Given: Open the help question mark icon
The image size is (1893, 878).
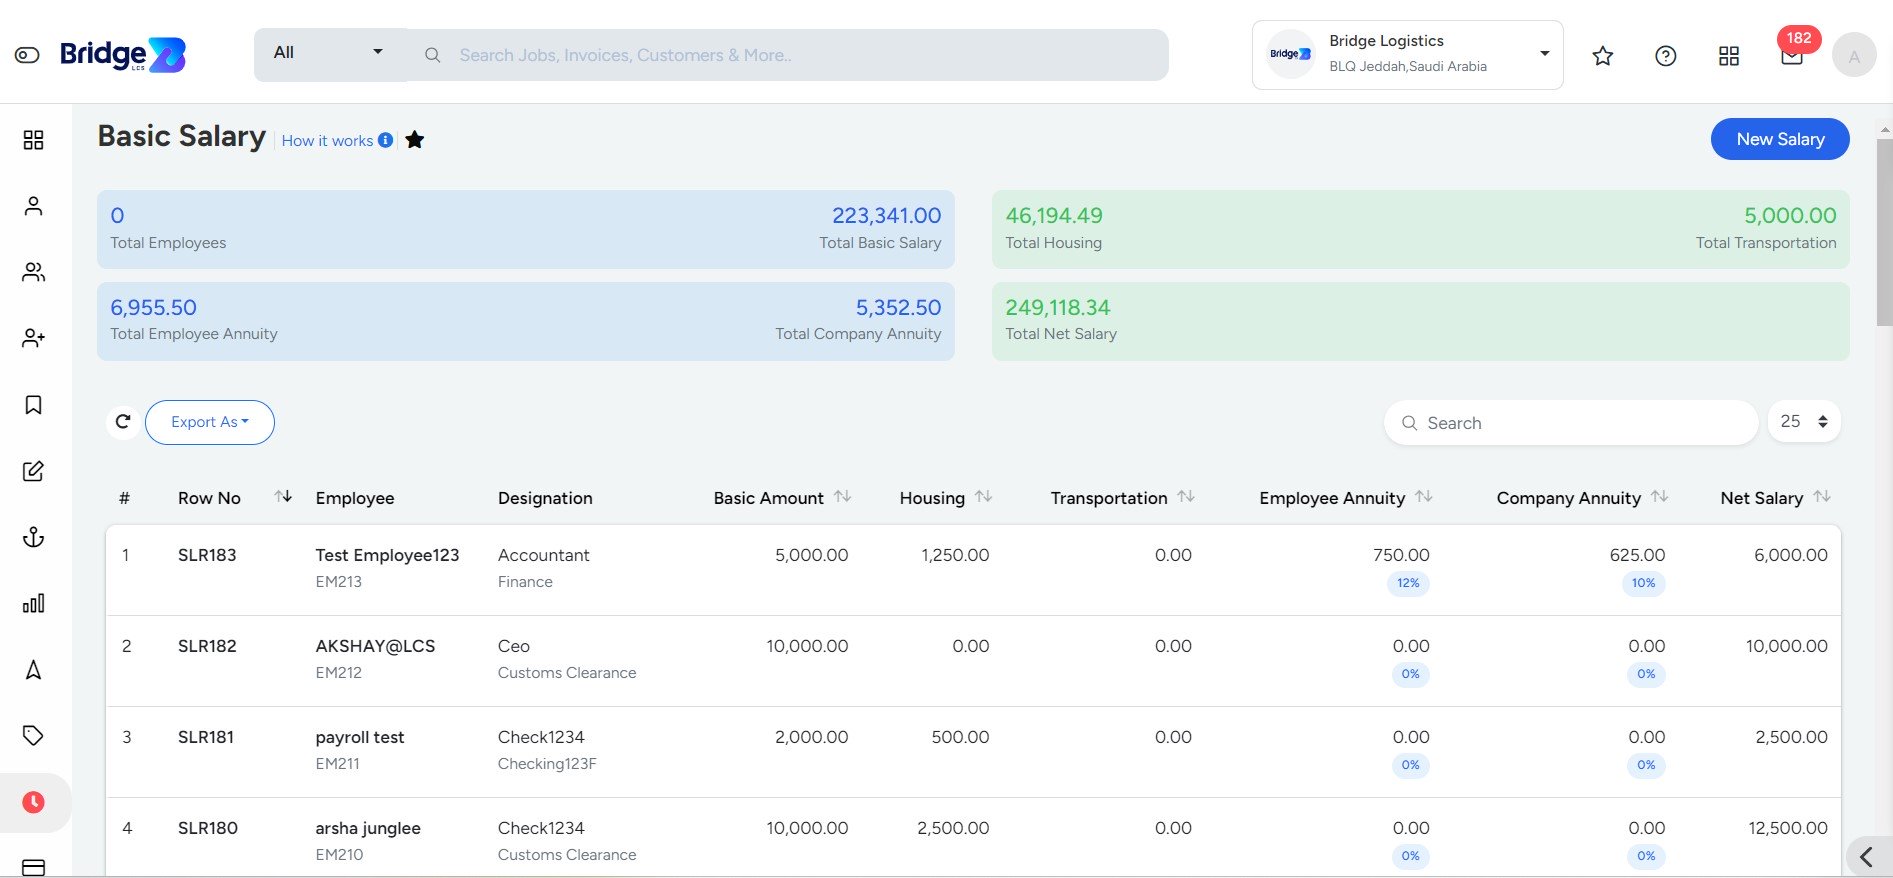Looking at the screenshot, I should point(1666,56).
